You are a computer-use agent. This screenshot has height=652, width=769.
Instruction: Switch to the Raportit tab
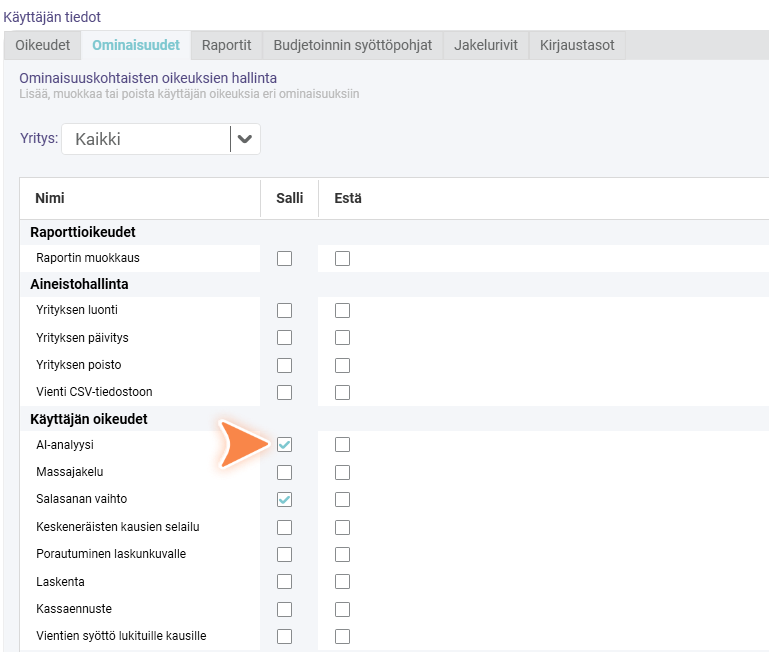point(227,45)
